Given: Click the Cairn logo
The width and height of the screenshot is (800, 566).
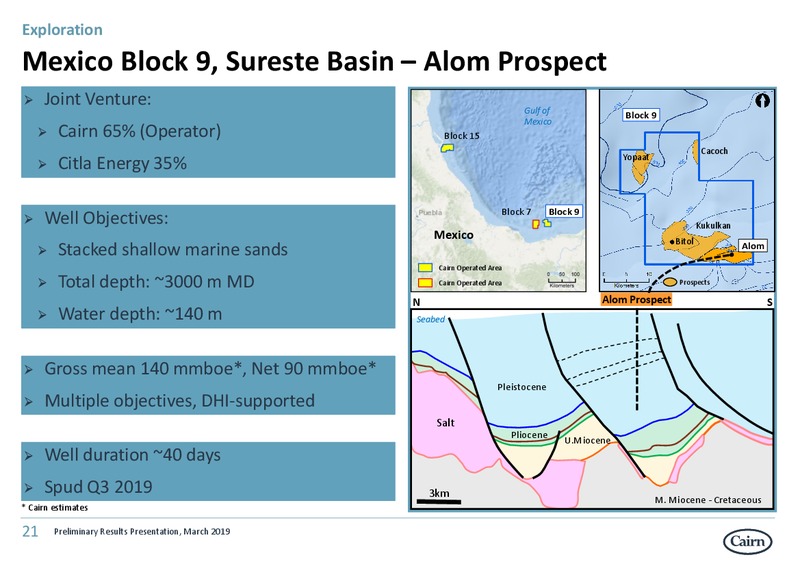Looking at the screenshot, I should tap(747, 542).
